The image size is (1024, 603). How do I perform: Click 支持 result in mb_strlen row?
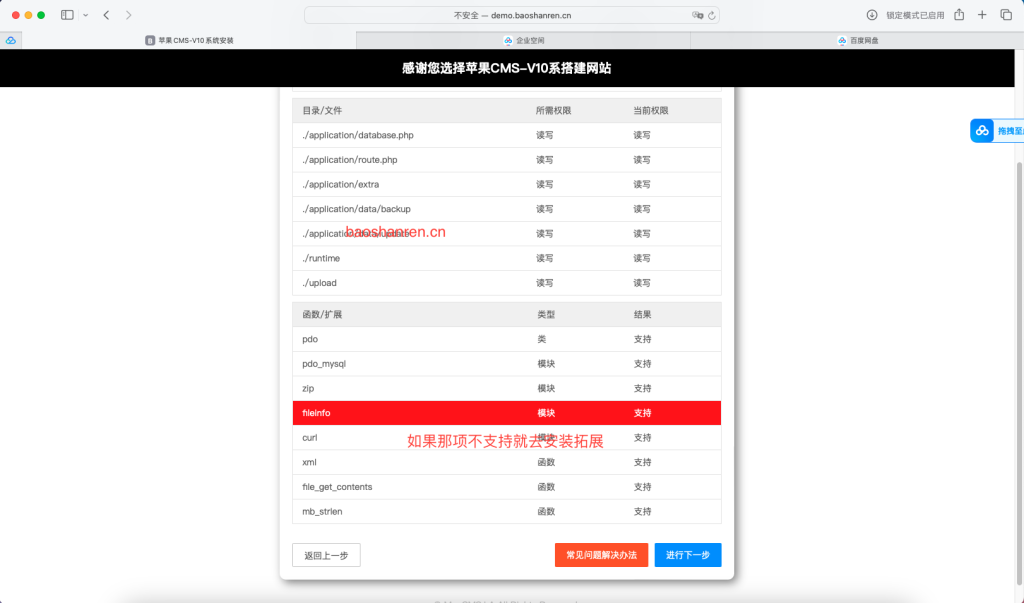[x=643, y=512]
